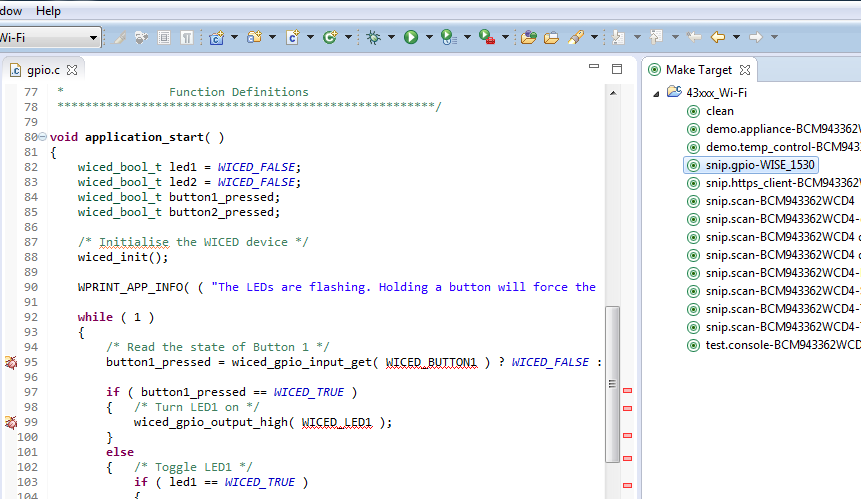The image size is (861, 499).
Task: Click the New C++ Class icon
Action: [331, 37]
